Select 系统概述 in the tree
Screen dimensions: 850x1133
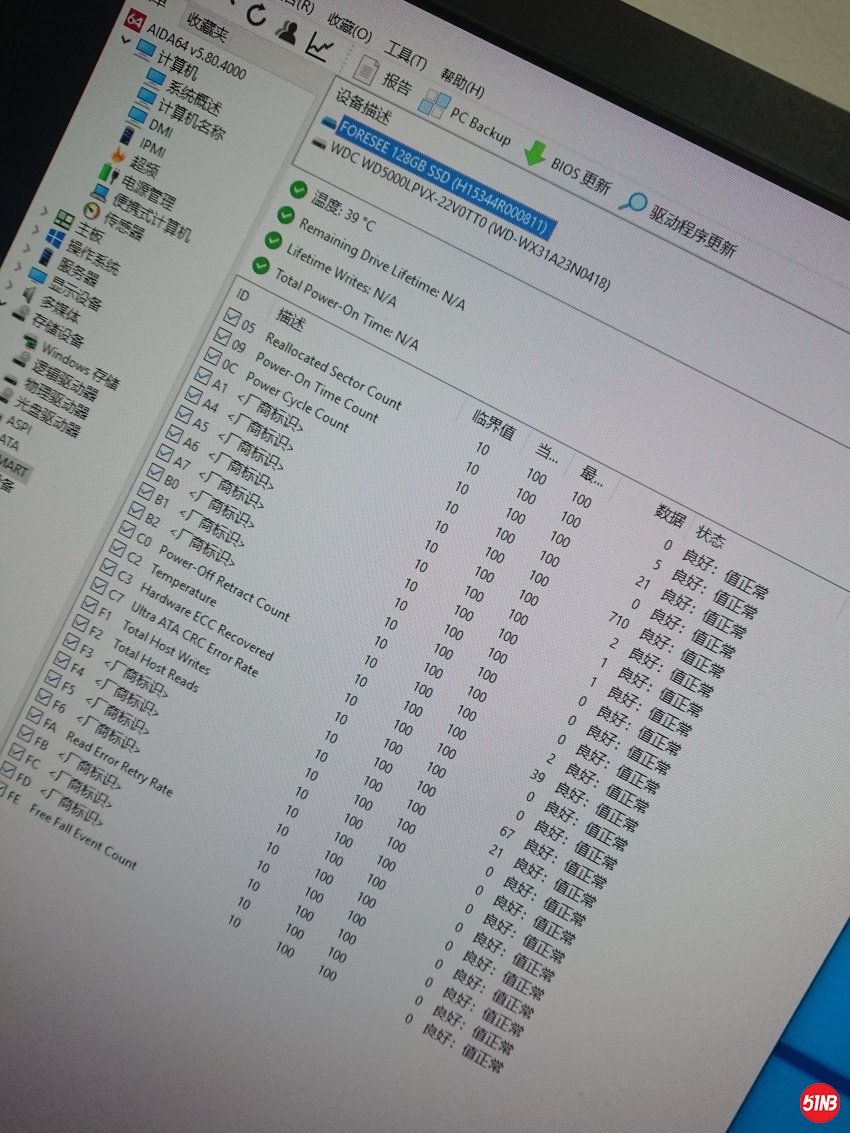[194, 98]
